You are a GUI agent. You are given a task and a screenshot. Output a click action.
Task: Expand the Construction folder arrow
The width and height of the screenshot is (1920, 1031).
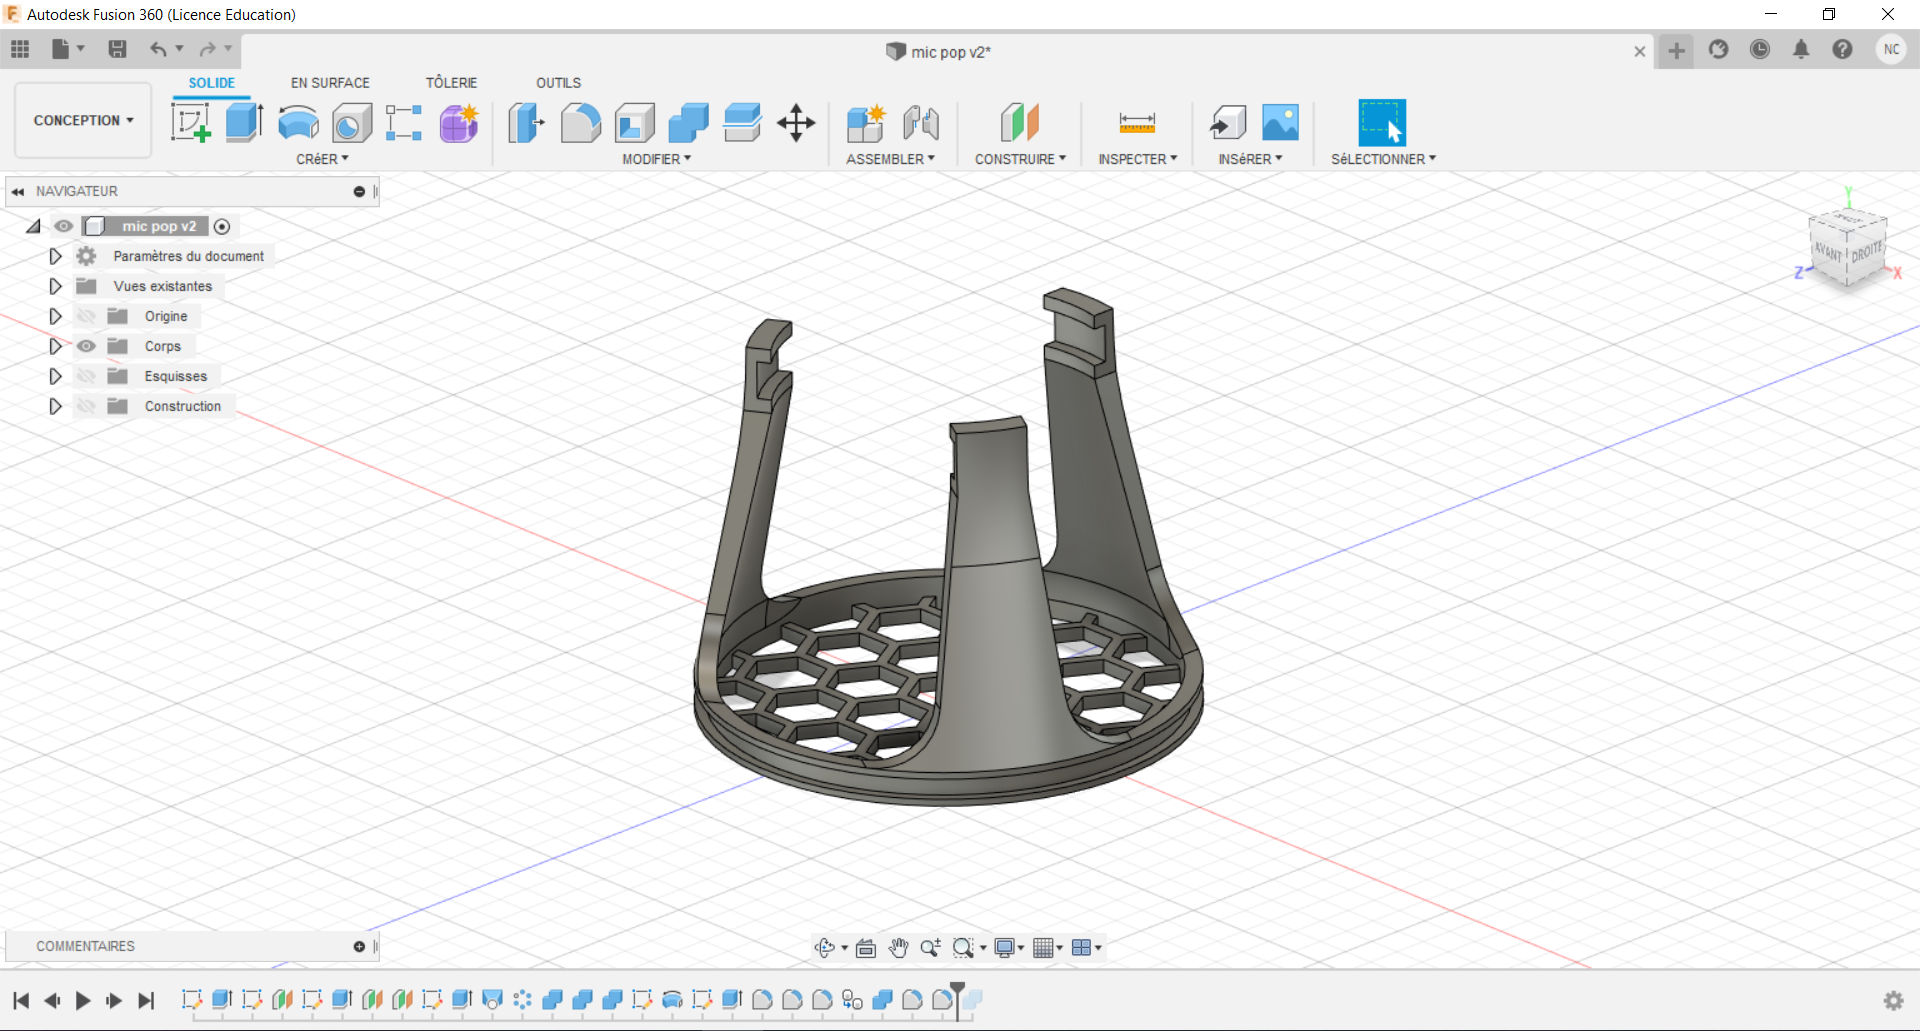[x=56, y=406]
